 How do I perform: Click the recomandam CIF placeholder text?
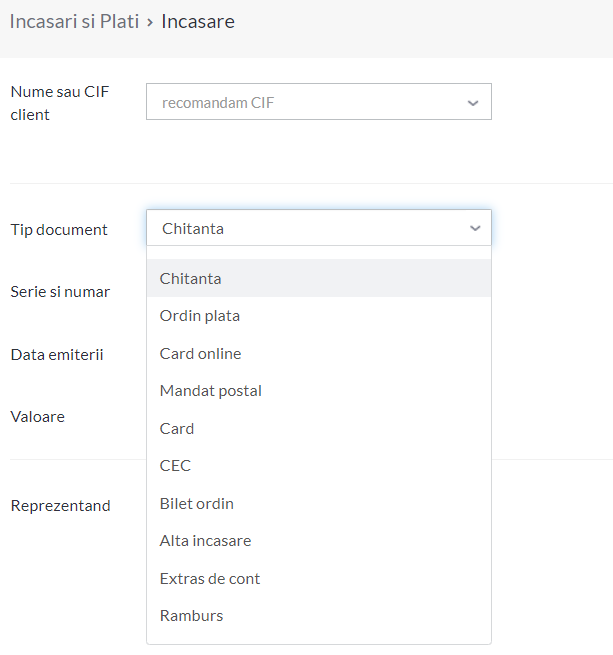(218, 103)
